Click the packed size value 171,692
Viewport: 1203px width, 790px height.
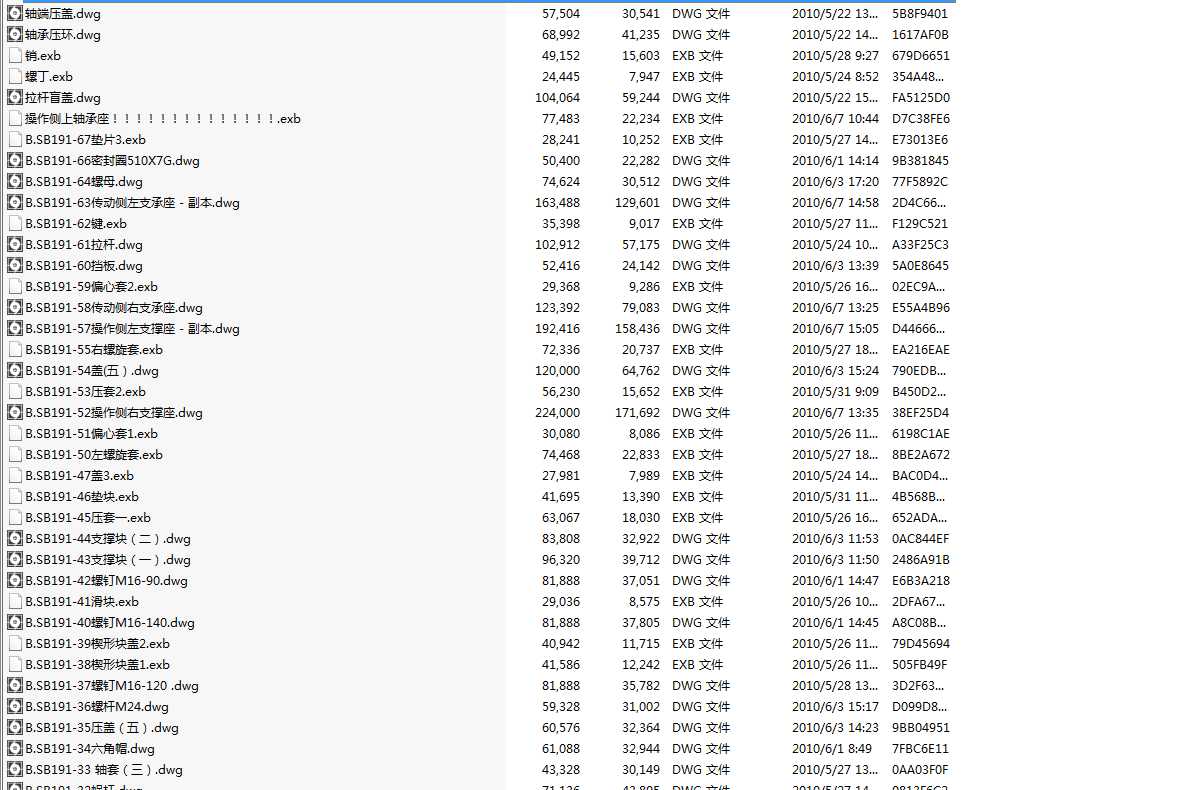click(x=637, y=413)
